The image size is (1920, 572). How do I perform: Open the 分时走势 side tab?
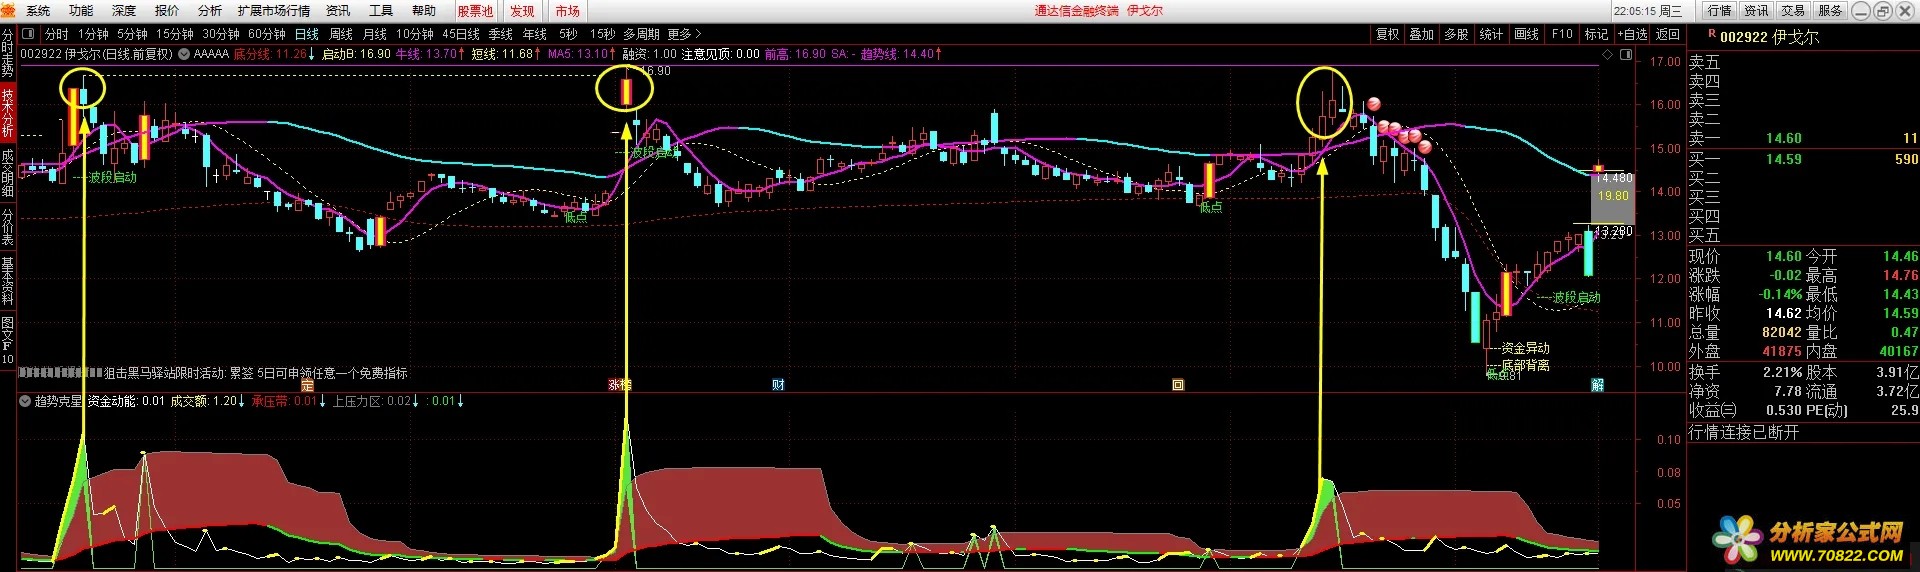coord(8,53)
